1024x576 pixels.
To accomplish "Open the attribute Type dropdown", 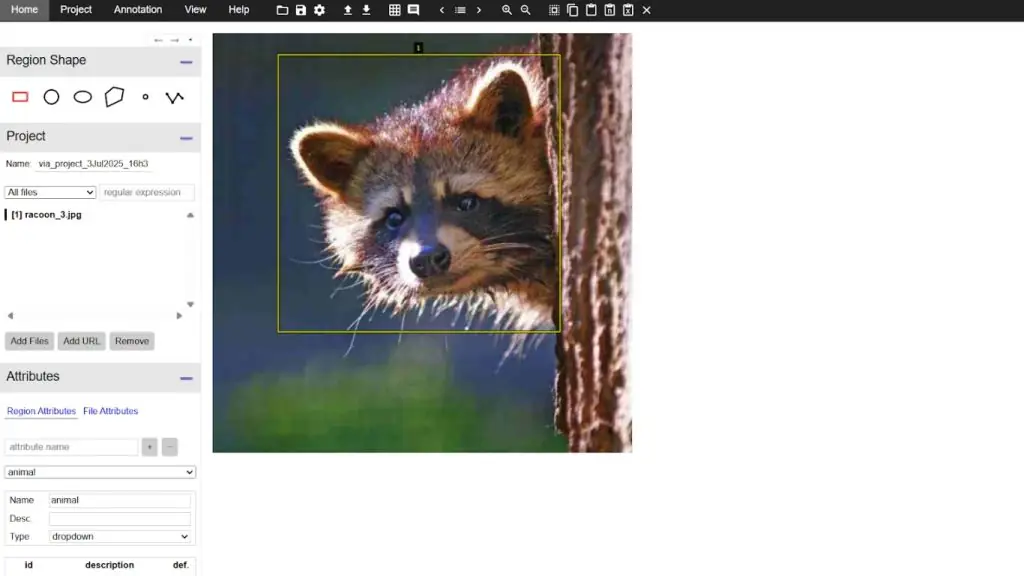I will click(120, 536).
